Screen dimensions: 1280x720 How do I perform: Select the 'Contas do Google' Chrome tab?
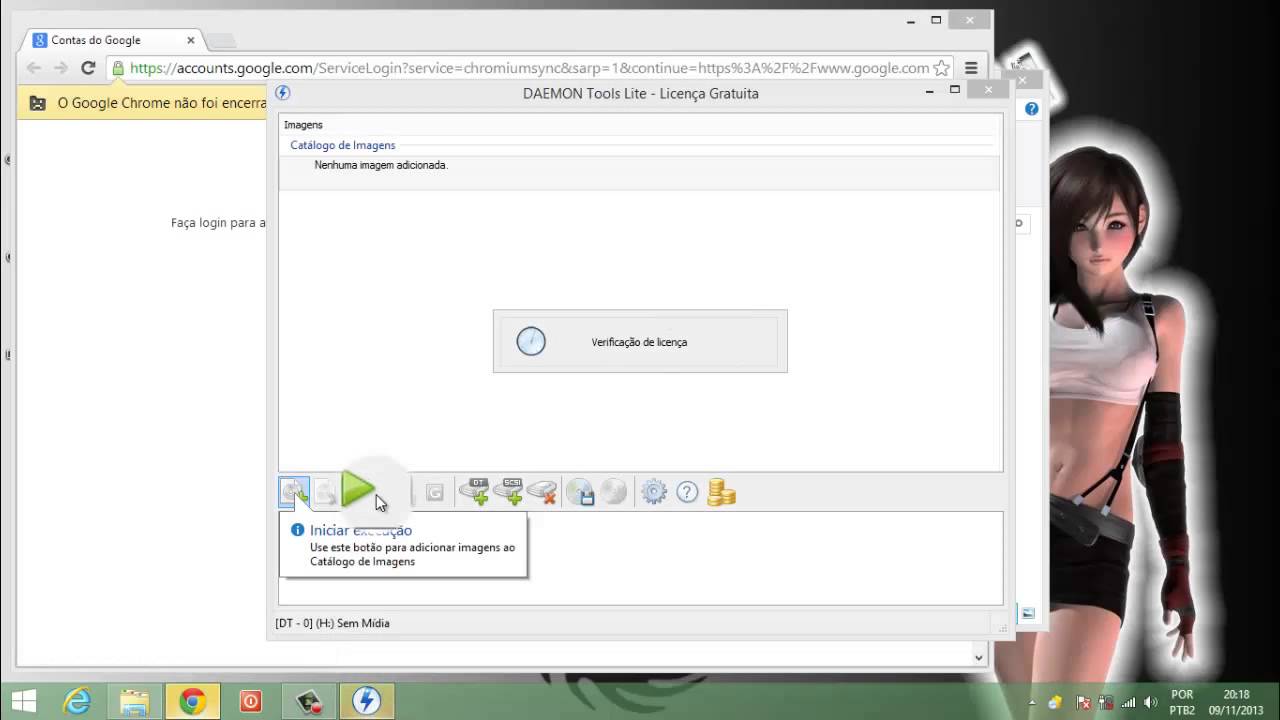[x=113, y=40]
